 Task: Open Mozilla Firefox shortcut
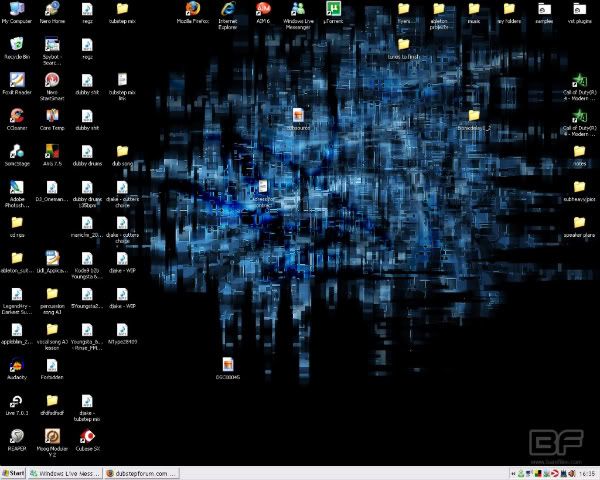[x=192, y=13]
